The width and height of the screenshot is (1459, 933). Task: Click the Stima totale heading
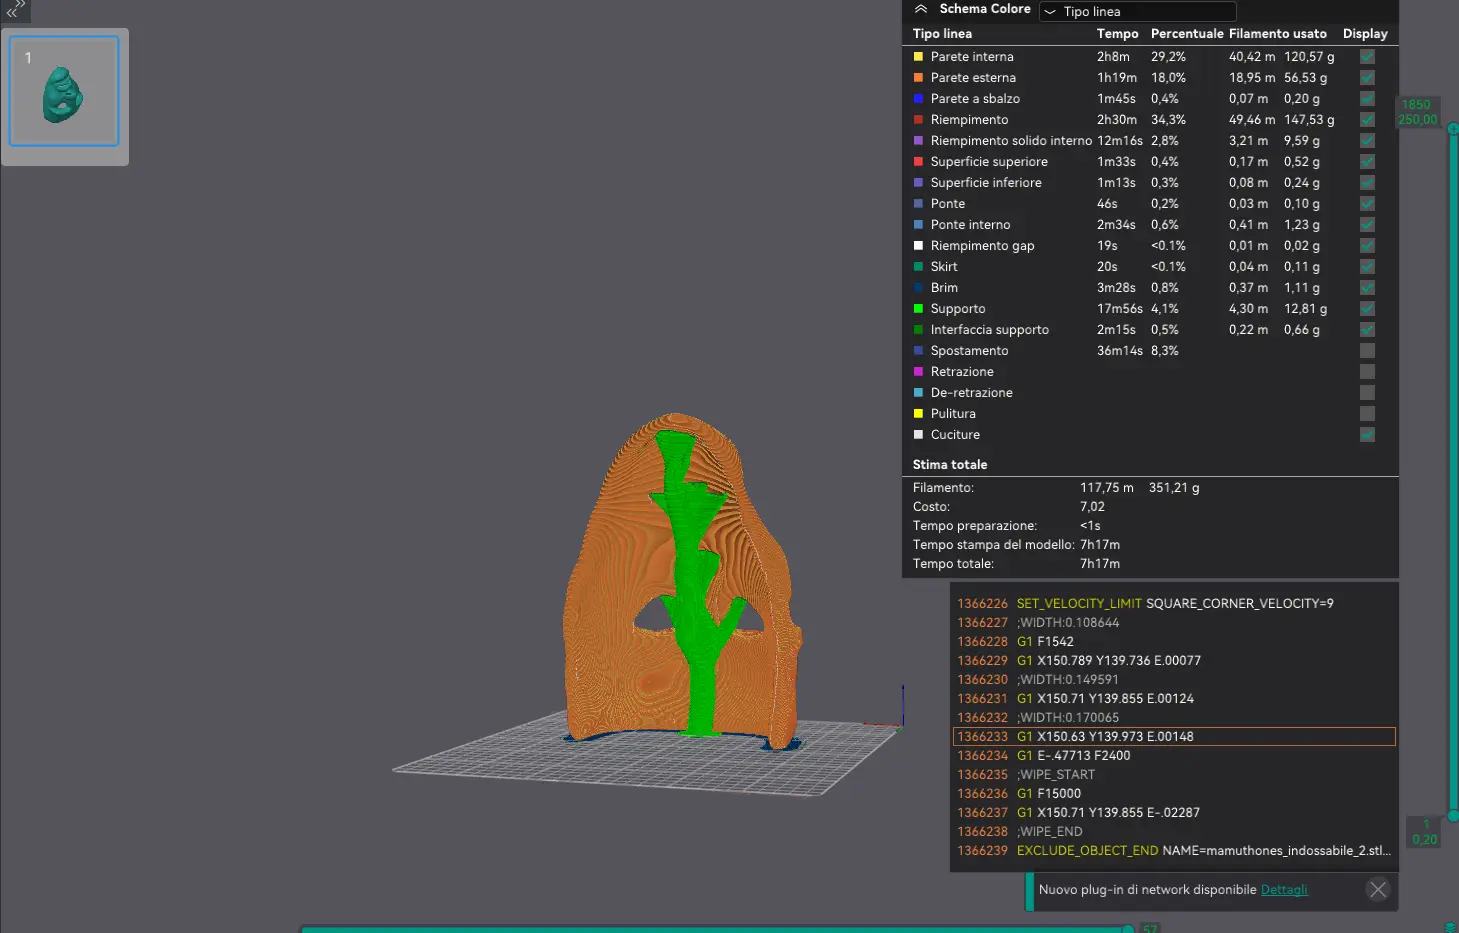pyautogui.click(x=950, y=465)
